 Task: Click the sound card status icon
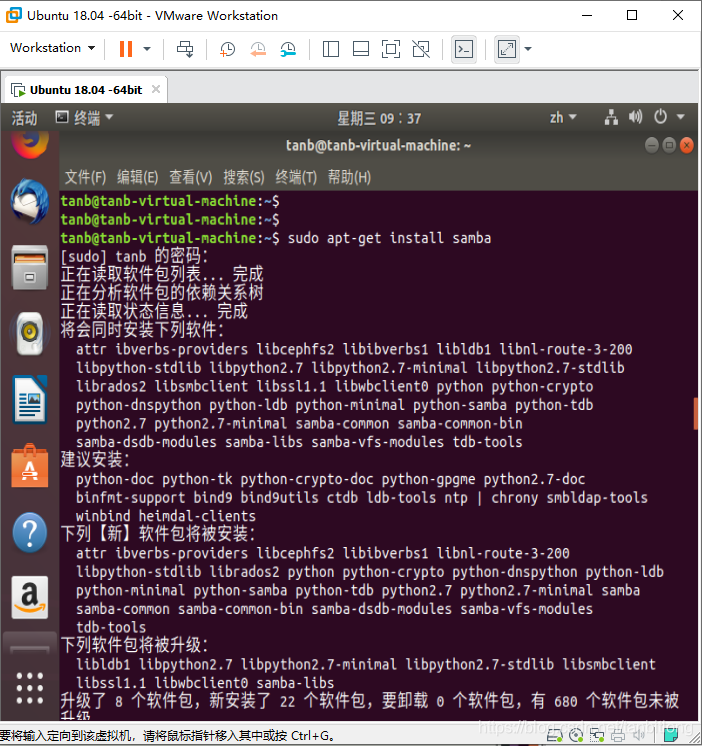[639, 736]
